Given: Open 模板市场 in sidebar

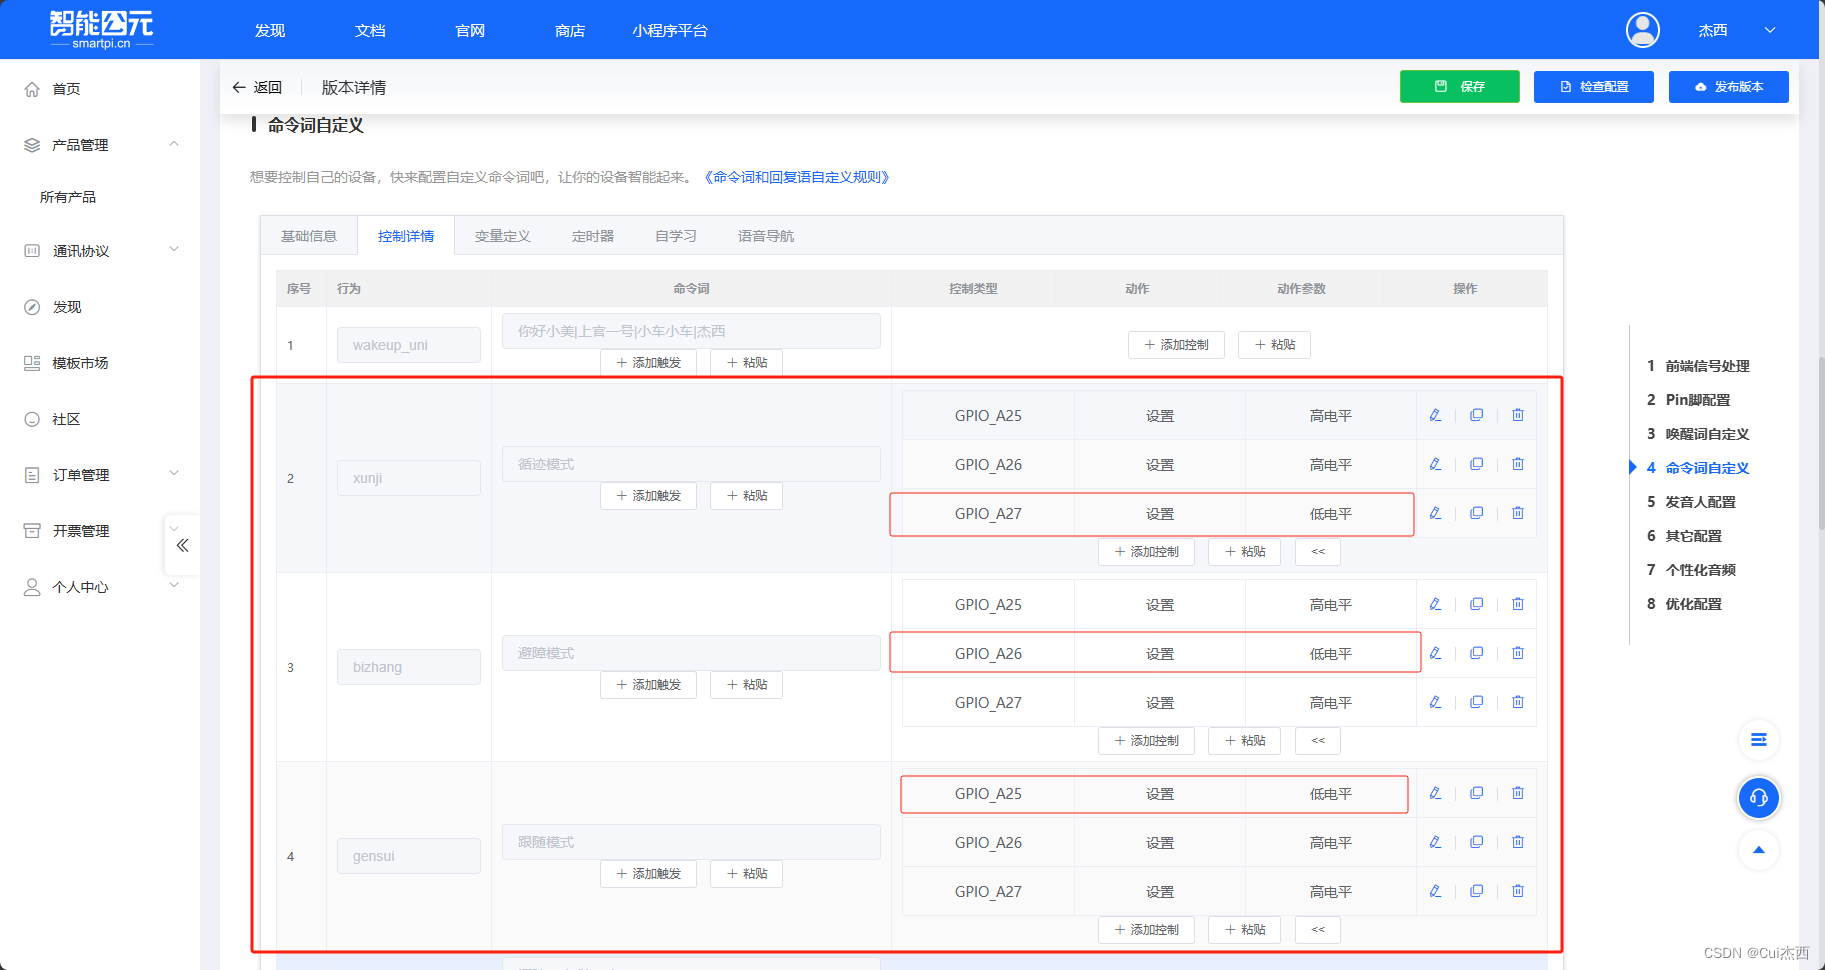Looking at the screenshot, I should tap(80, 363).
